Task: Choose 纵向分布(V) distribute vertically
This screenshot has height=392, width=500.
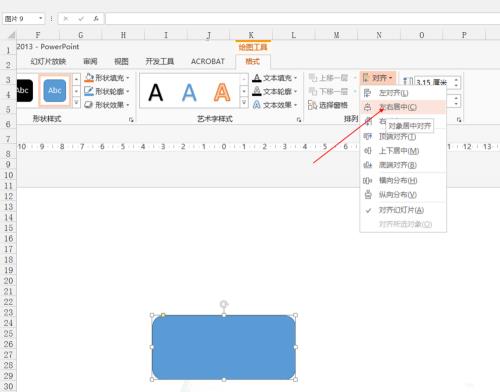Action: point(403,195)
